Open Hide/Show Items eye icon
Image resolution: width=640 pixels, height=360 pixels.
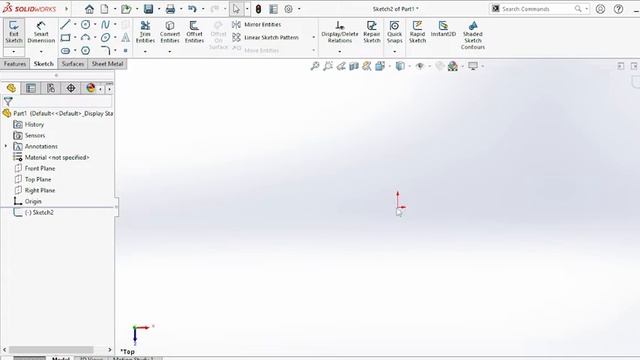click(420, 66)
